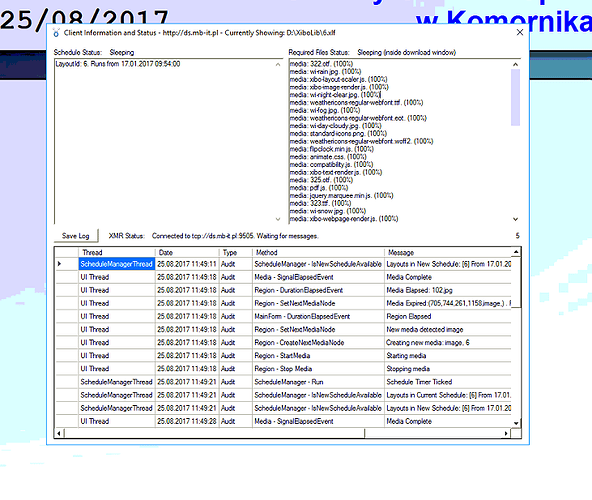Click the Required Files vertical scrollbar thumb
This screenshot has width=592, height=500.
(515, 97)
